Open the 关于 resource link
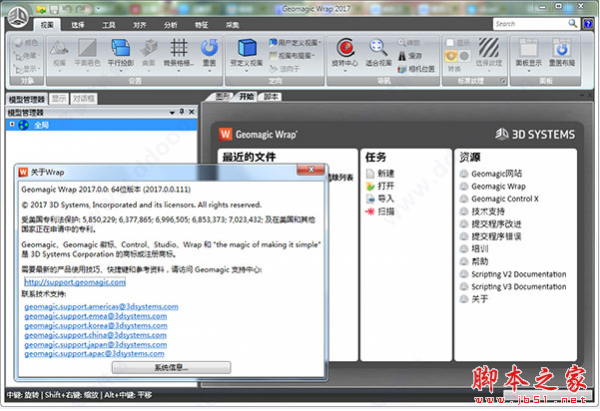 (480, 299)
